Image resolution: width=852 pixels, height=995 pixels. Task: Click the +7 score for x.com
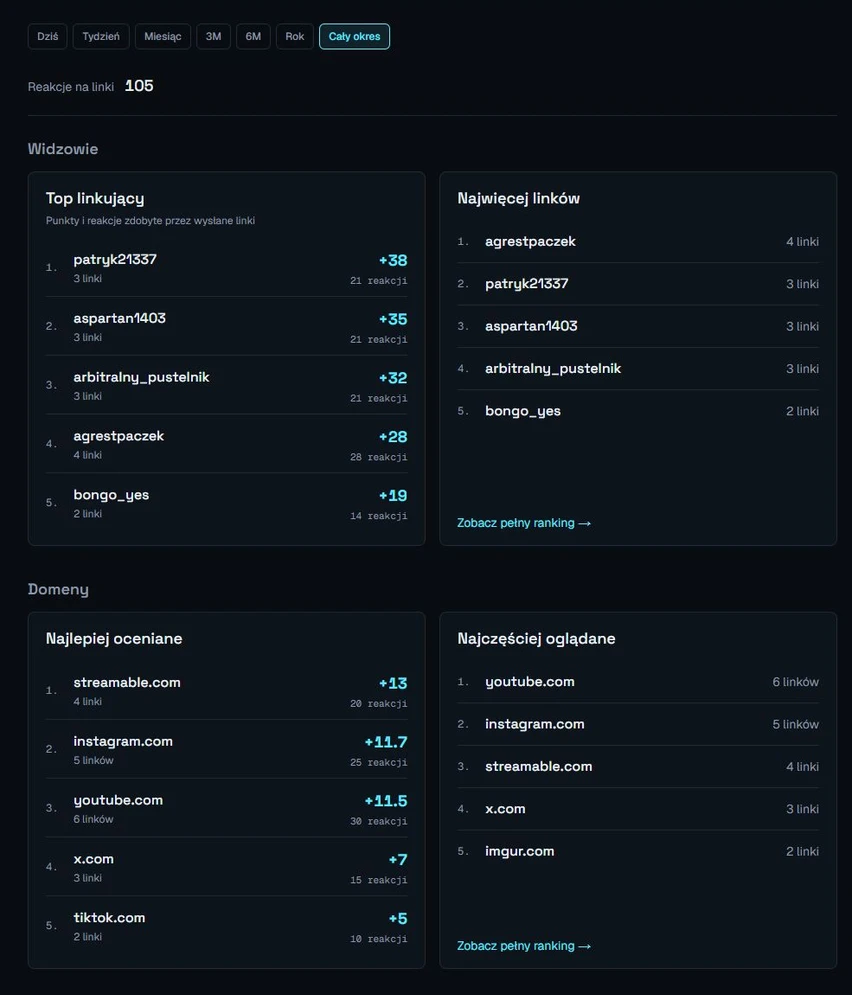pos(398,860)
